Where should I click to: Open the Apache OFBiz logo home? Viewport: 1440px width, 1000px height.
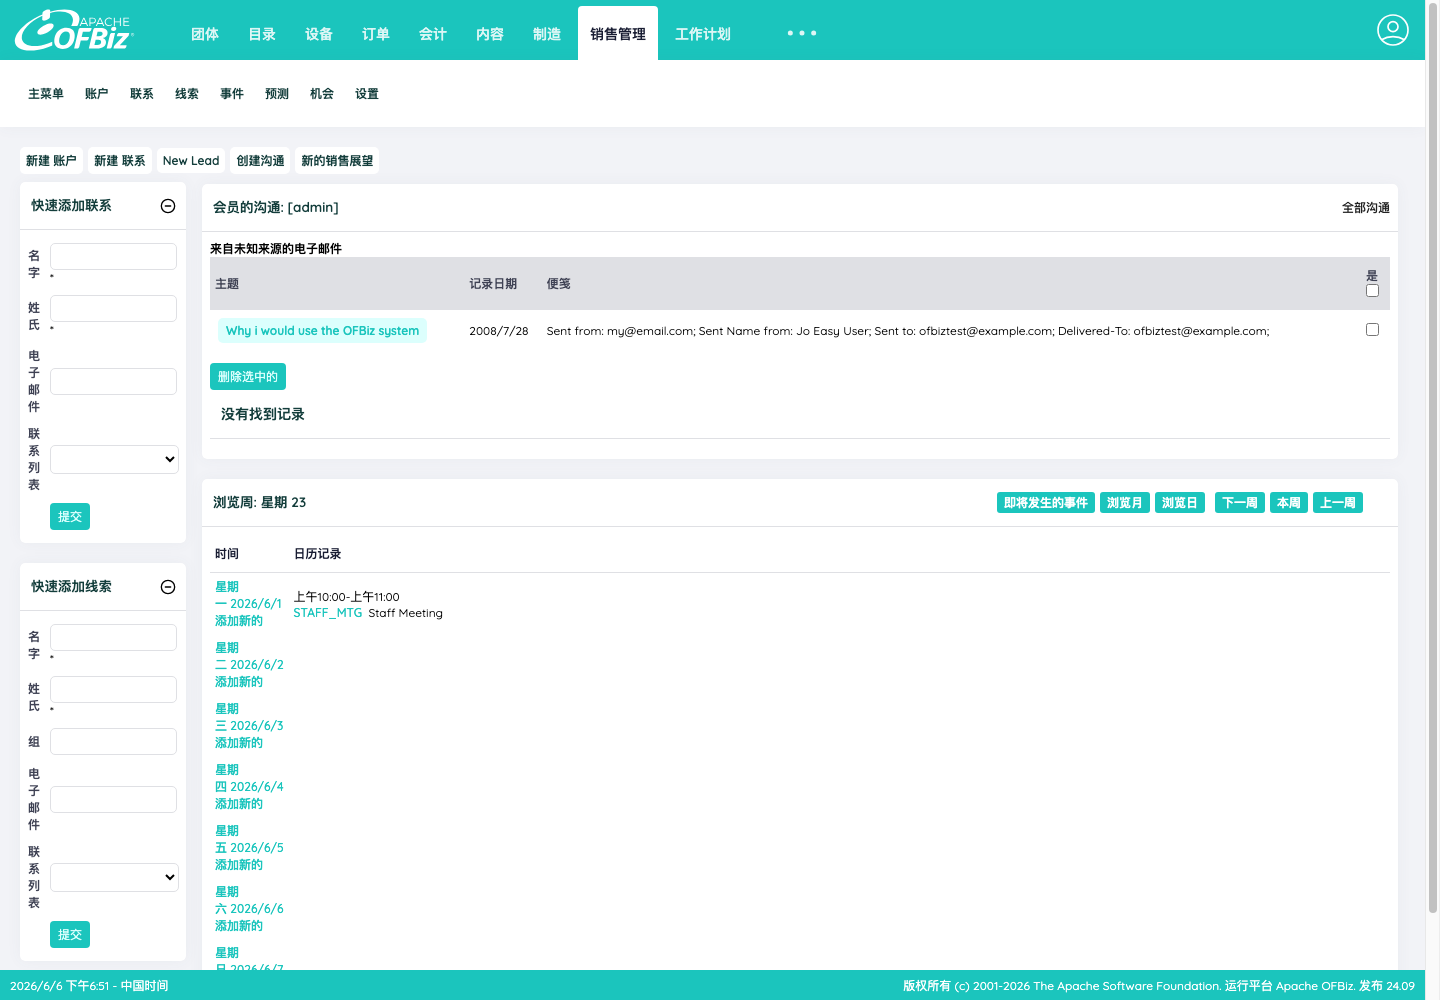[74, 30]
